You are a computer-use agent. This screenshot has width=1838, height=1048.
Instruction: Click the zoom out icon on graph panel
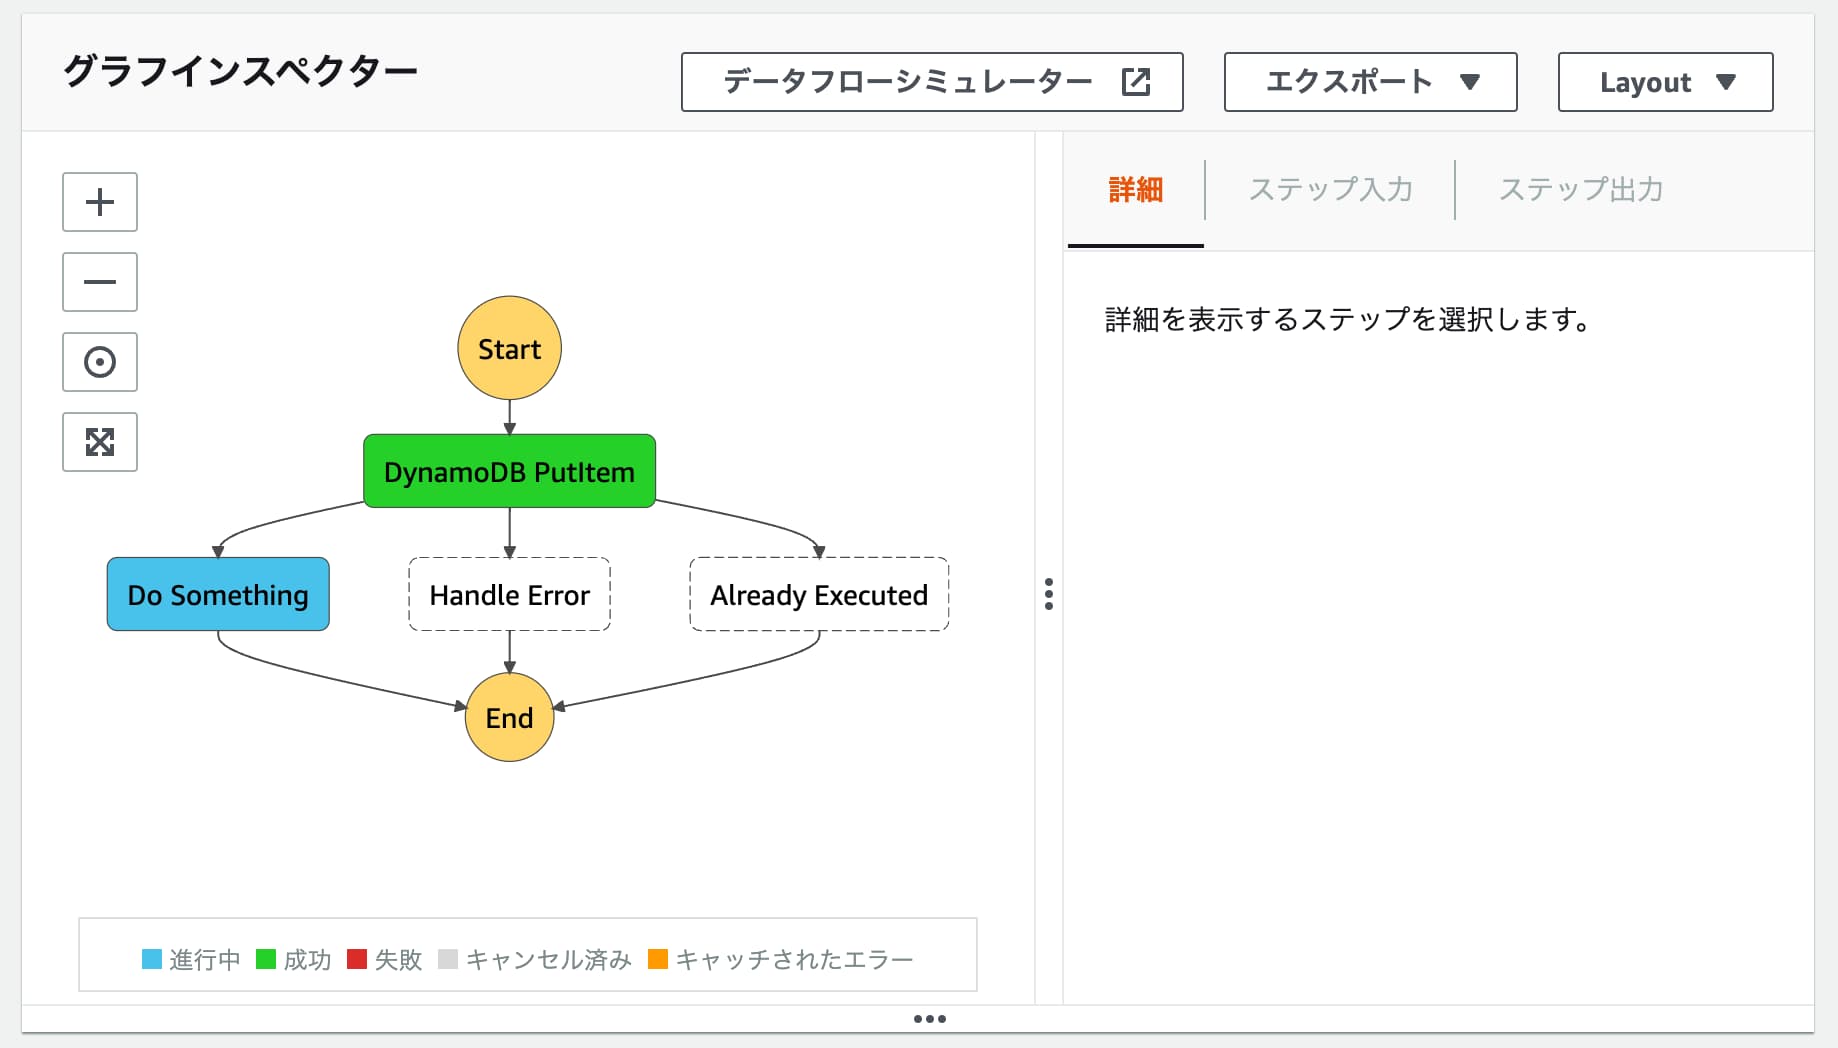(99, 282)
